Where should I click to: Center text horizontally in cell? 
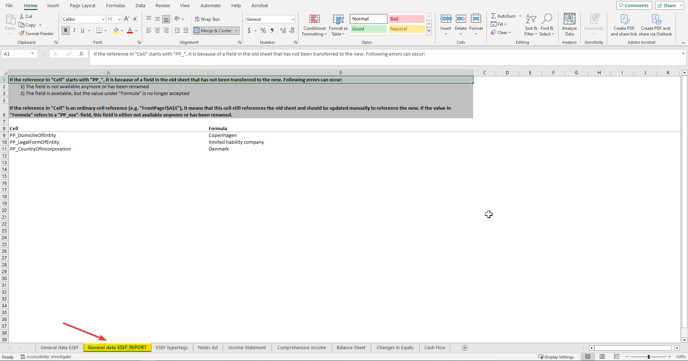pos(157,31)
